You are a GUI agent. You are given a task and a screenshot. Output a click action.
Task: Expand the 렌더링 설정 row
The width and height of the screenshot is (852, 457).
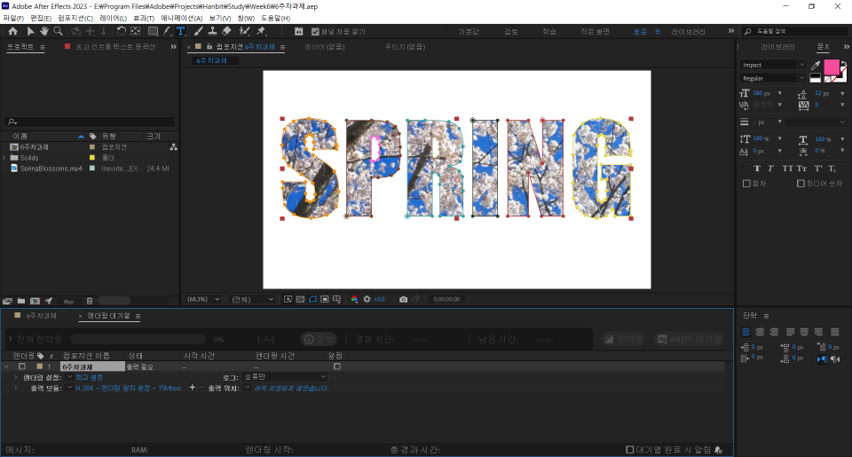(x=16, y=377)
